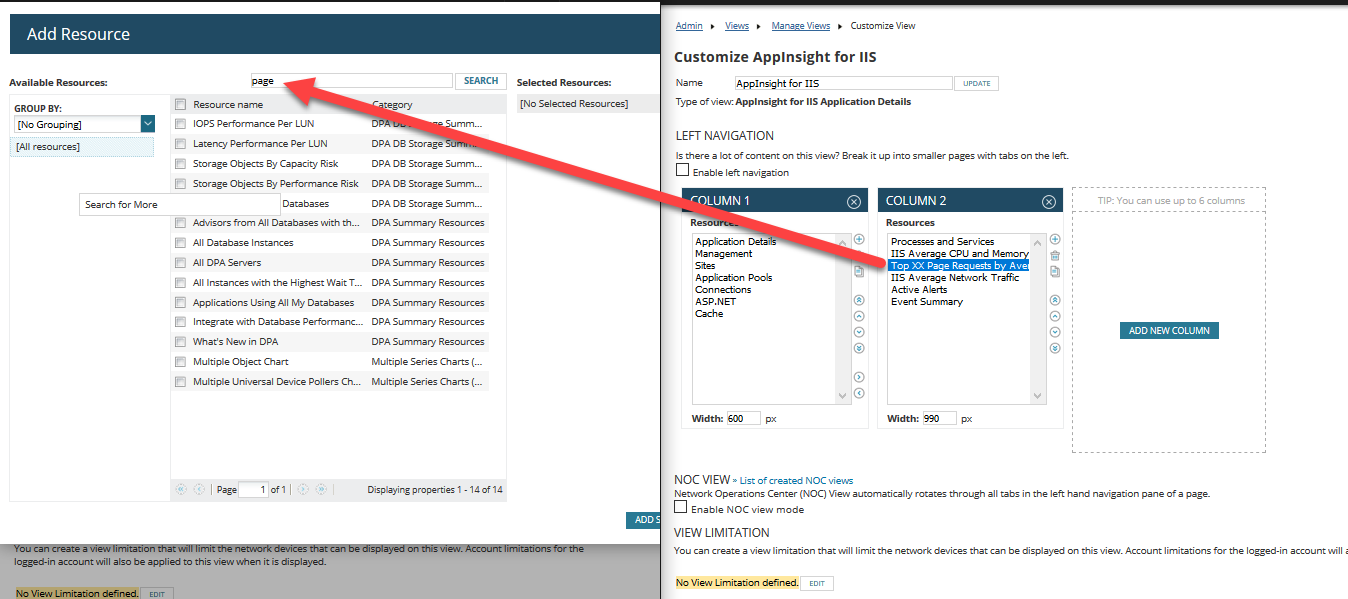The height and width of the screenshot is (599, 1348).
Task: Move resource to top in Column 1
Action: pos(859,300)
